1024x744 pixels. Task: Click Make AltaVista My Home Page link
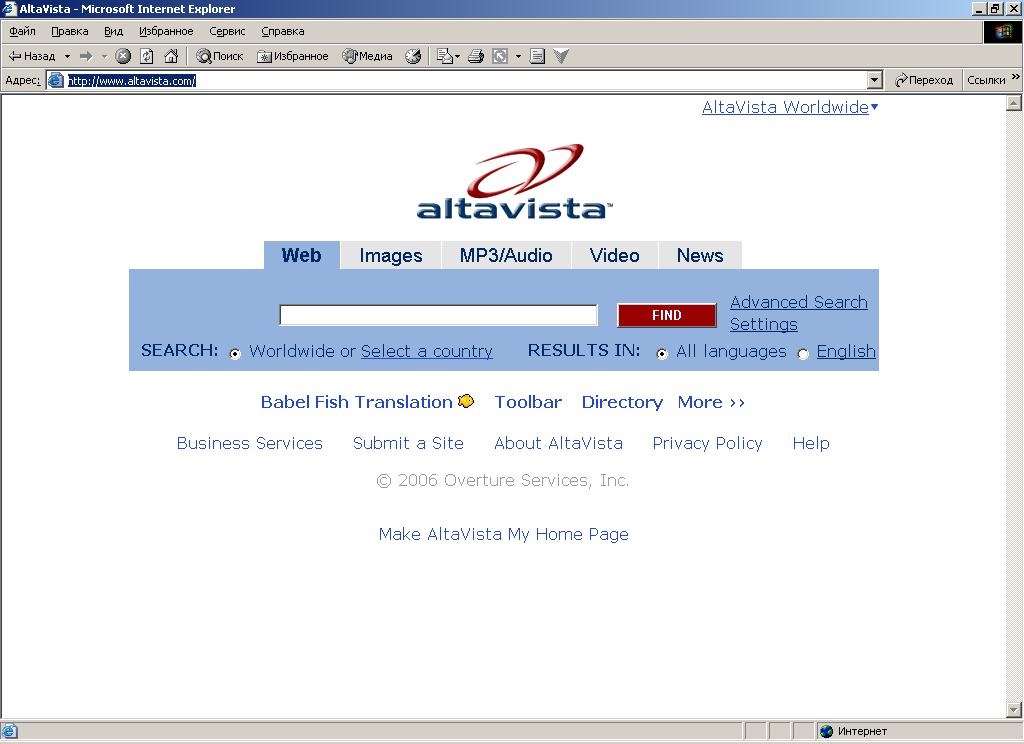click(504, 534)
